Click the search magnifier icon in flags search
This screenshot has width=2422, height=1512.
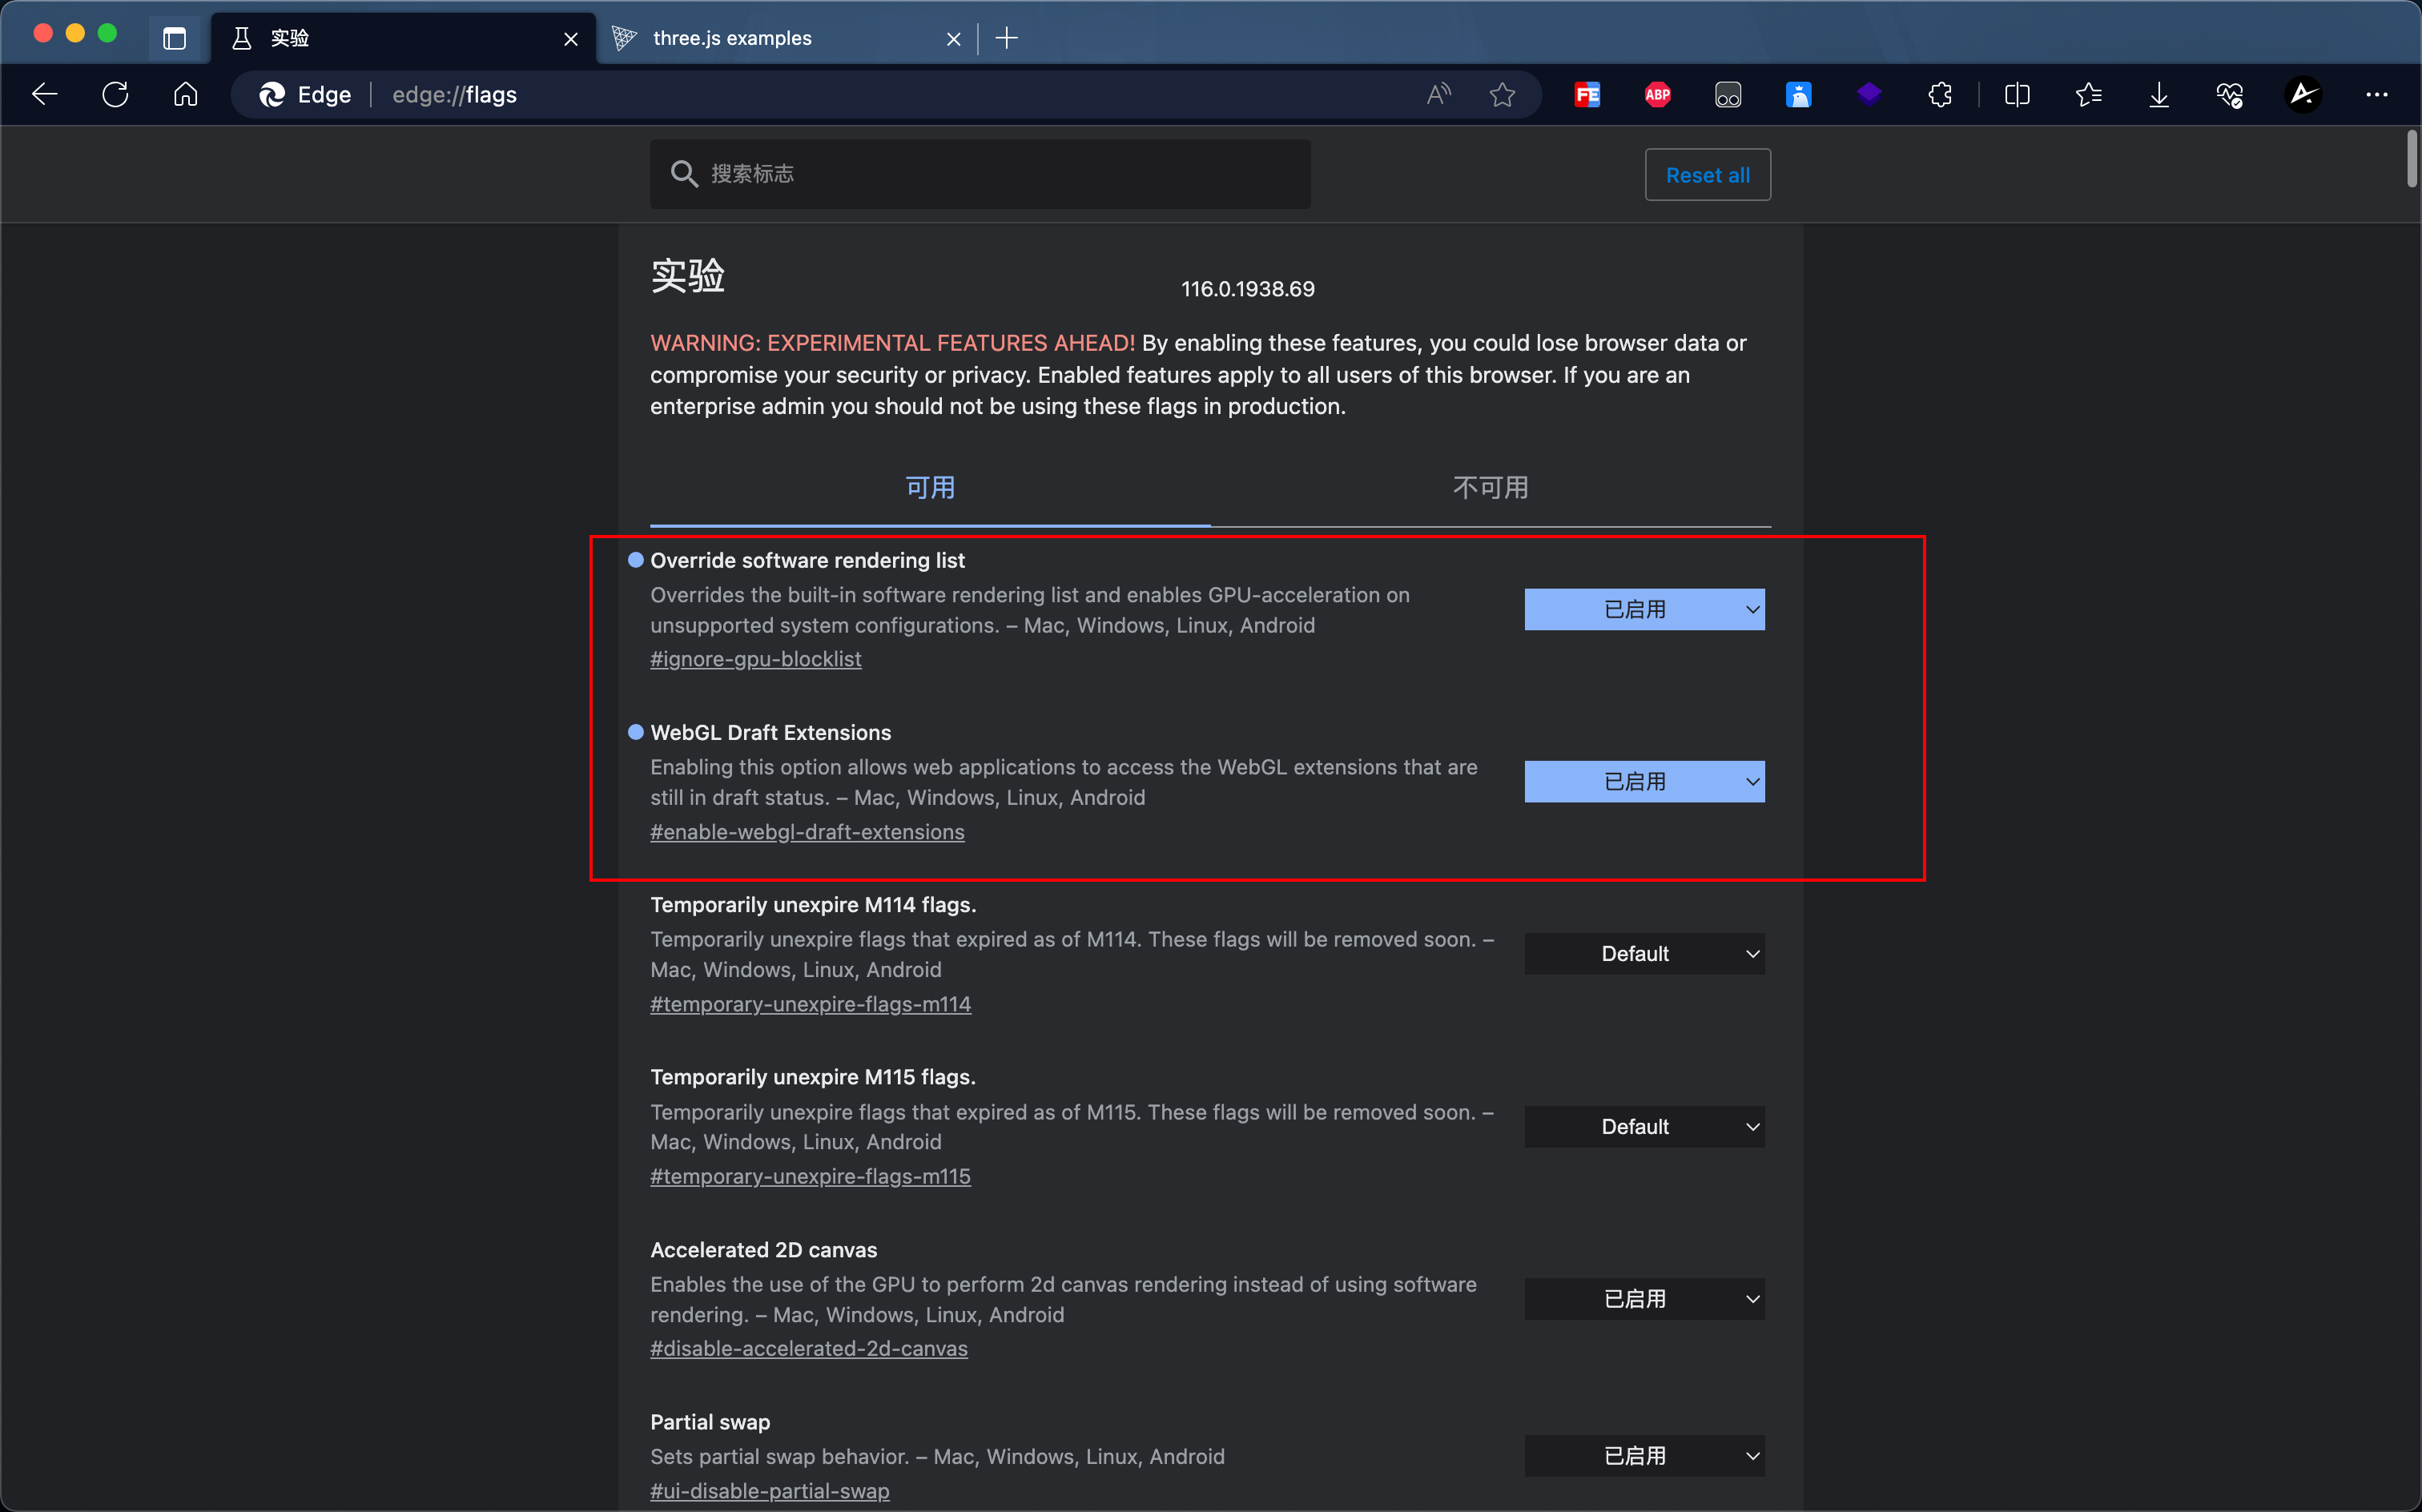tap(684, 174)
